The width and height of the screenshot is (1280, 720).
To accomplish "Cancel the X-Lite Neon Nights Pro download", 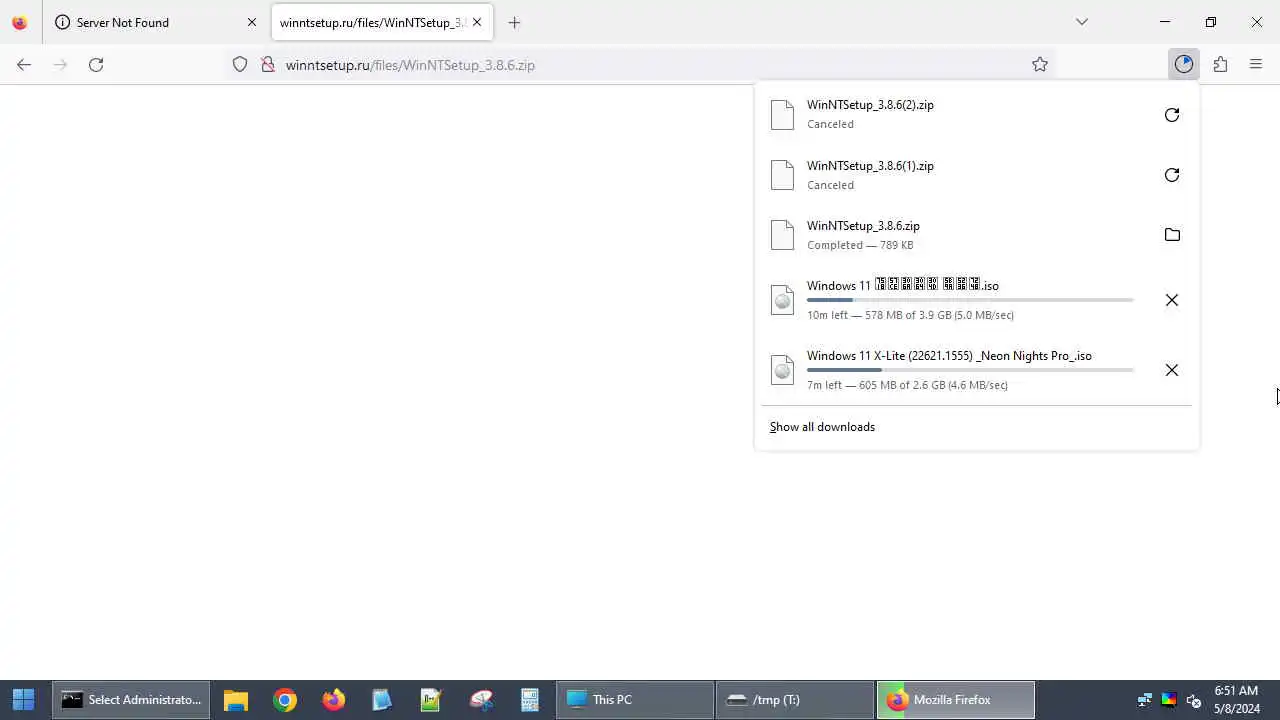I will [x=1172, y=370].
